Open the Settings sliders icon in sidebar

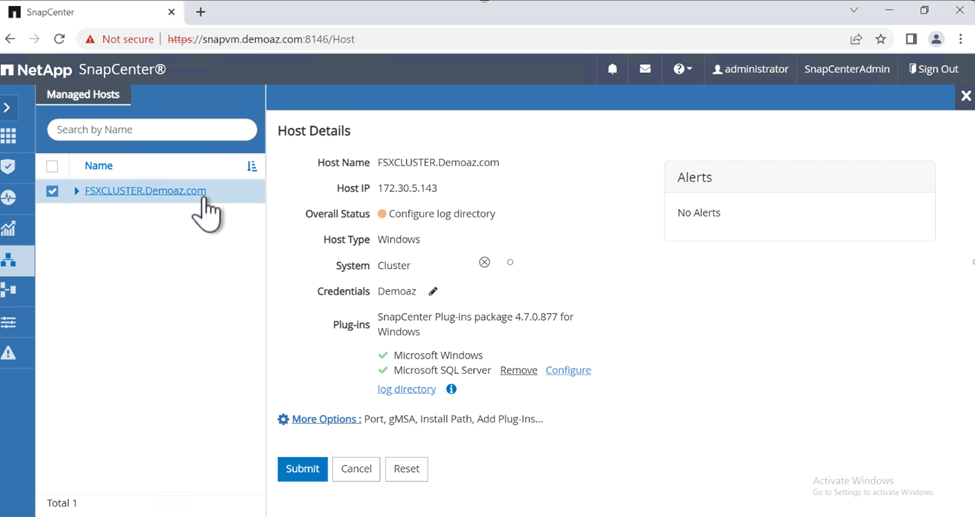coord(9,322)
